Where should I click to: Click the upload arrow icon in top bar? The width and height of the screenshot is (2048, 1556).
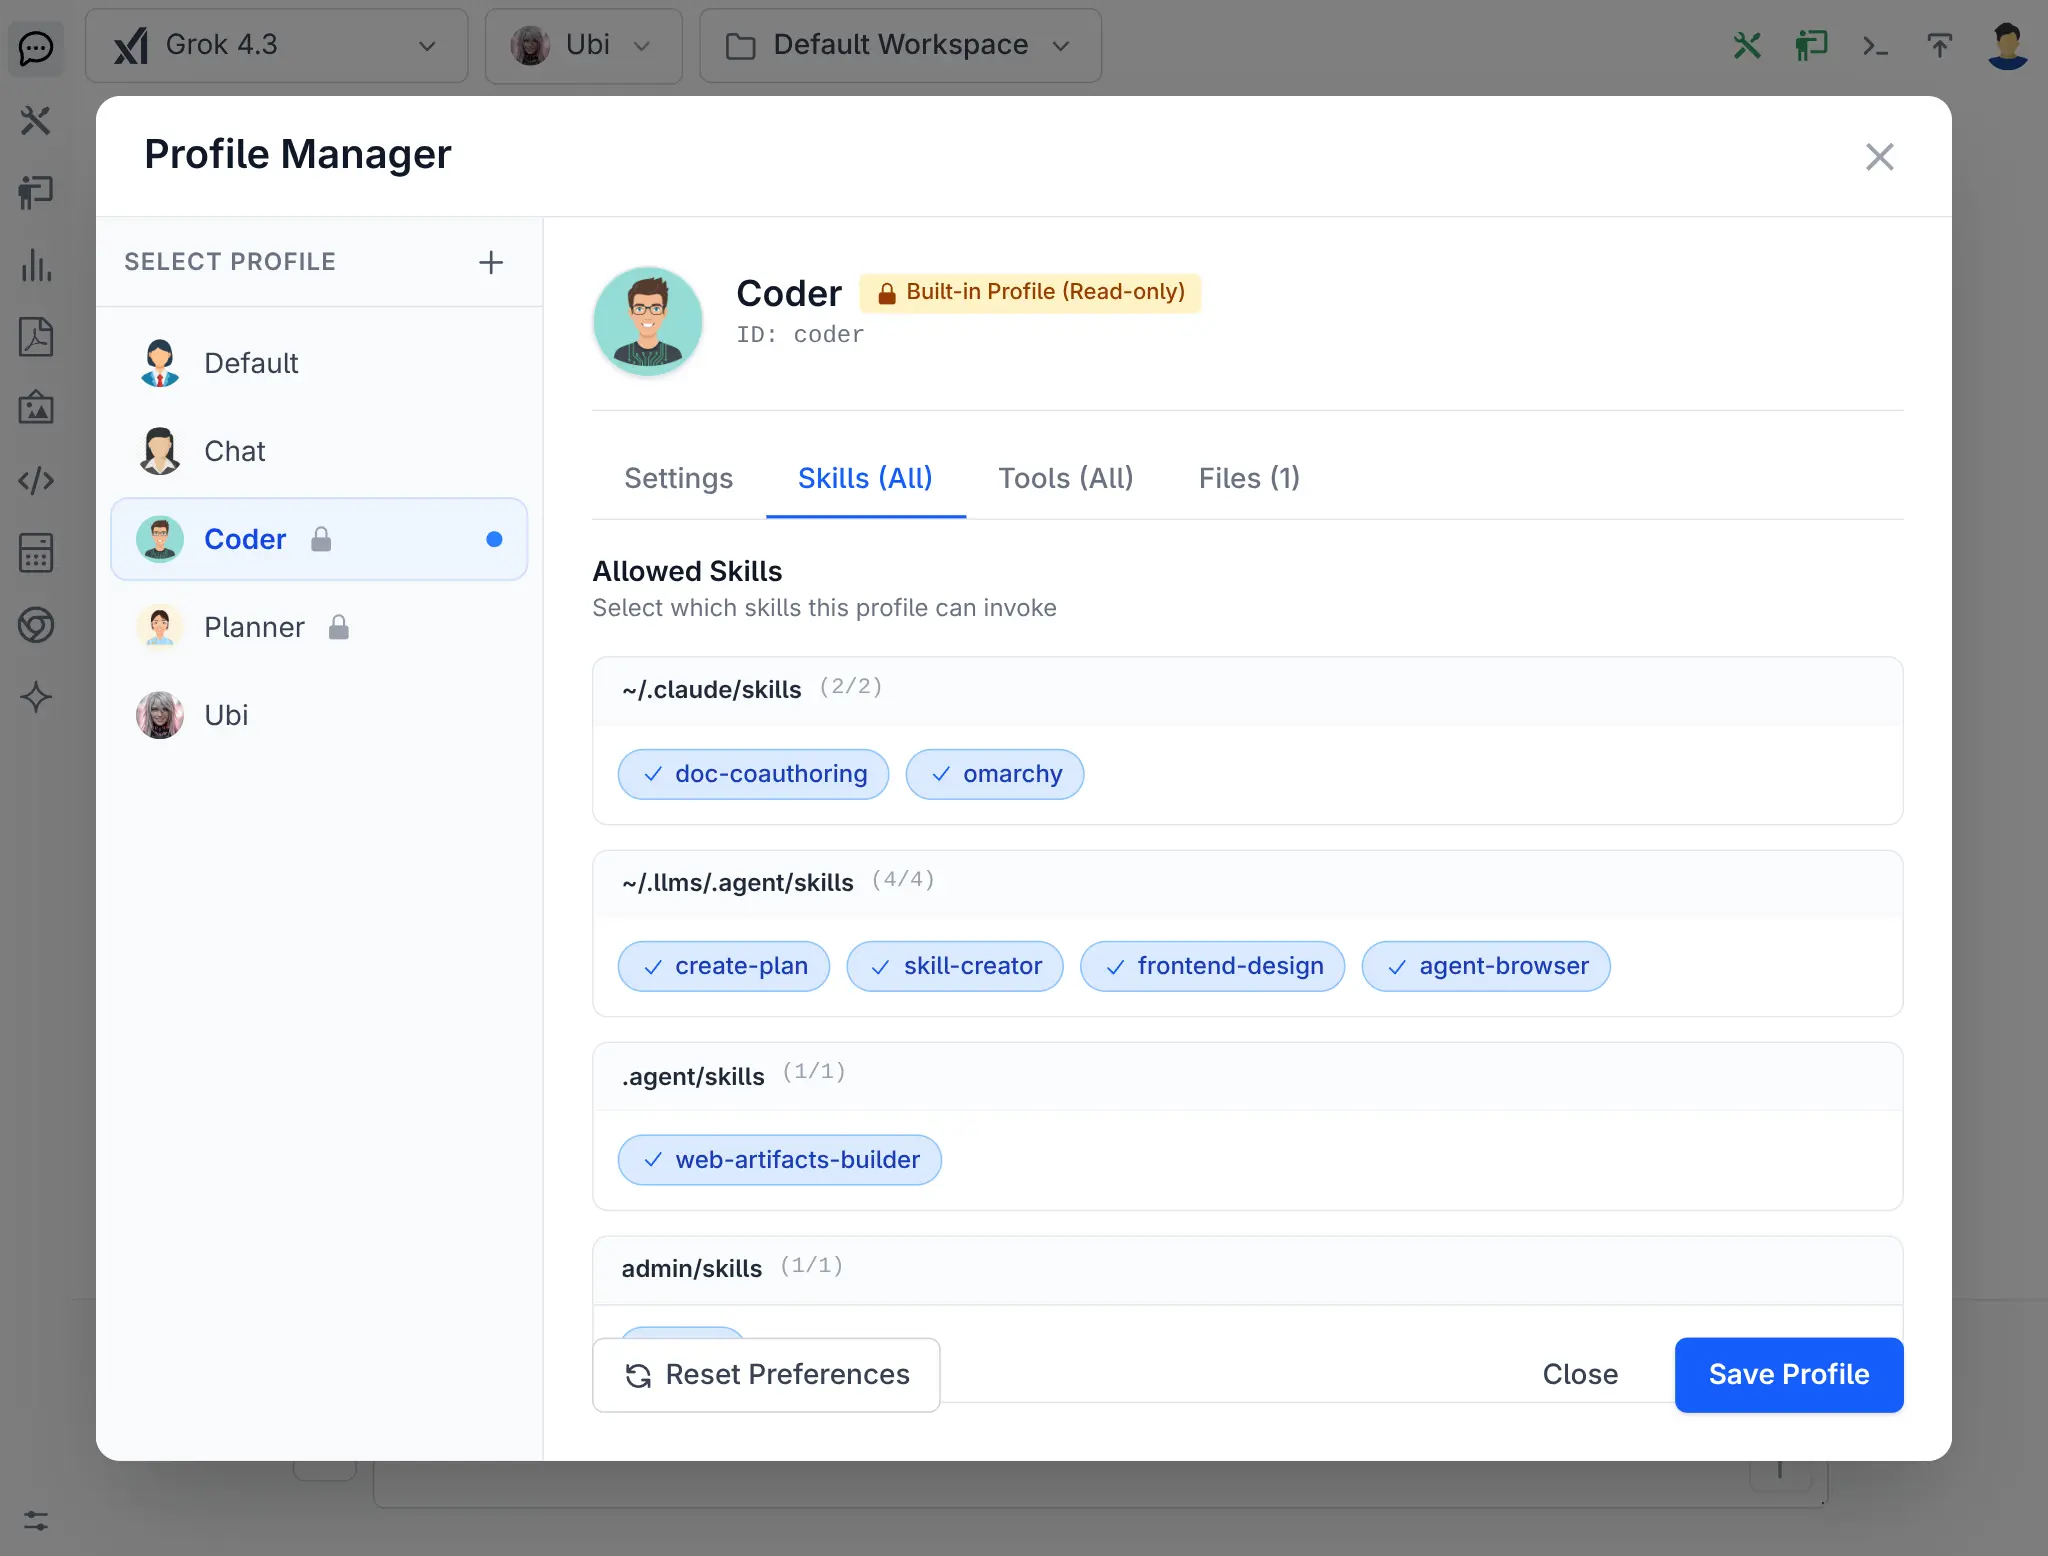click(x=1939, y=45)
